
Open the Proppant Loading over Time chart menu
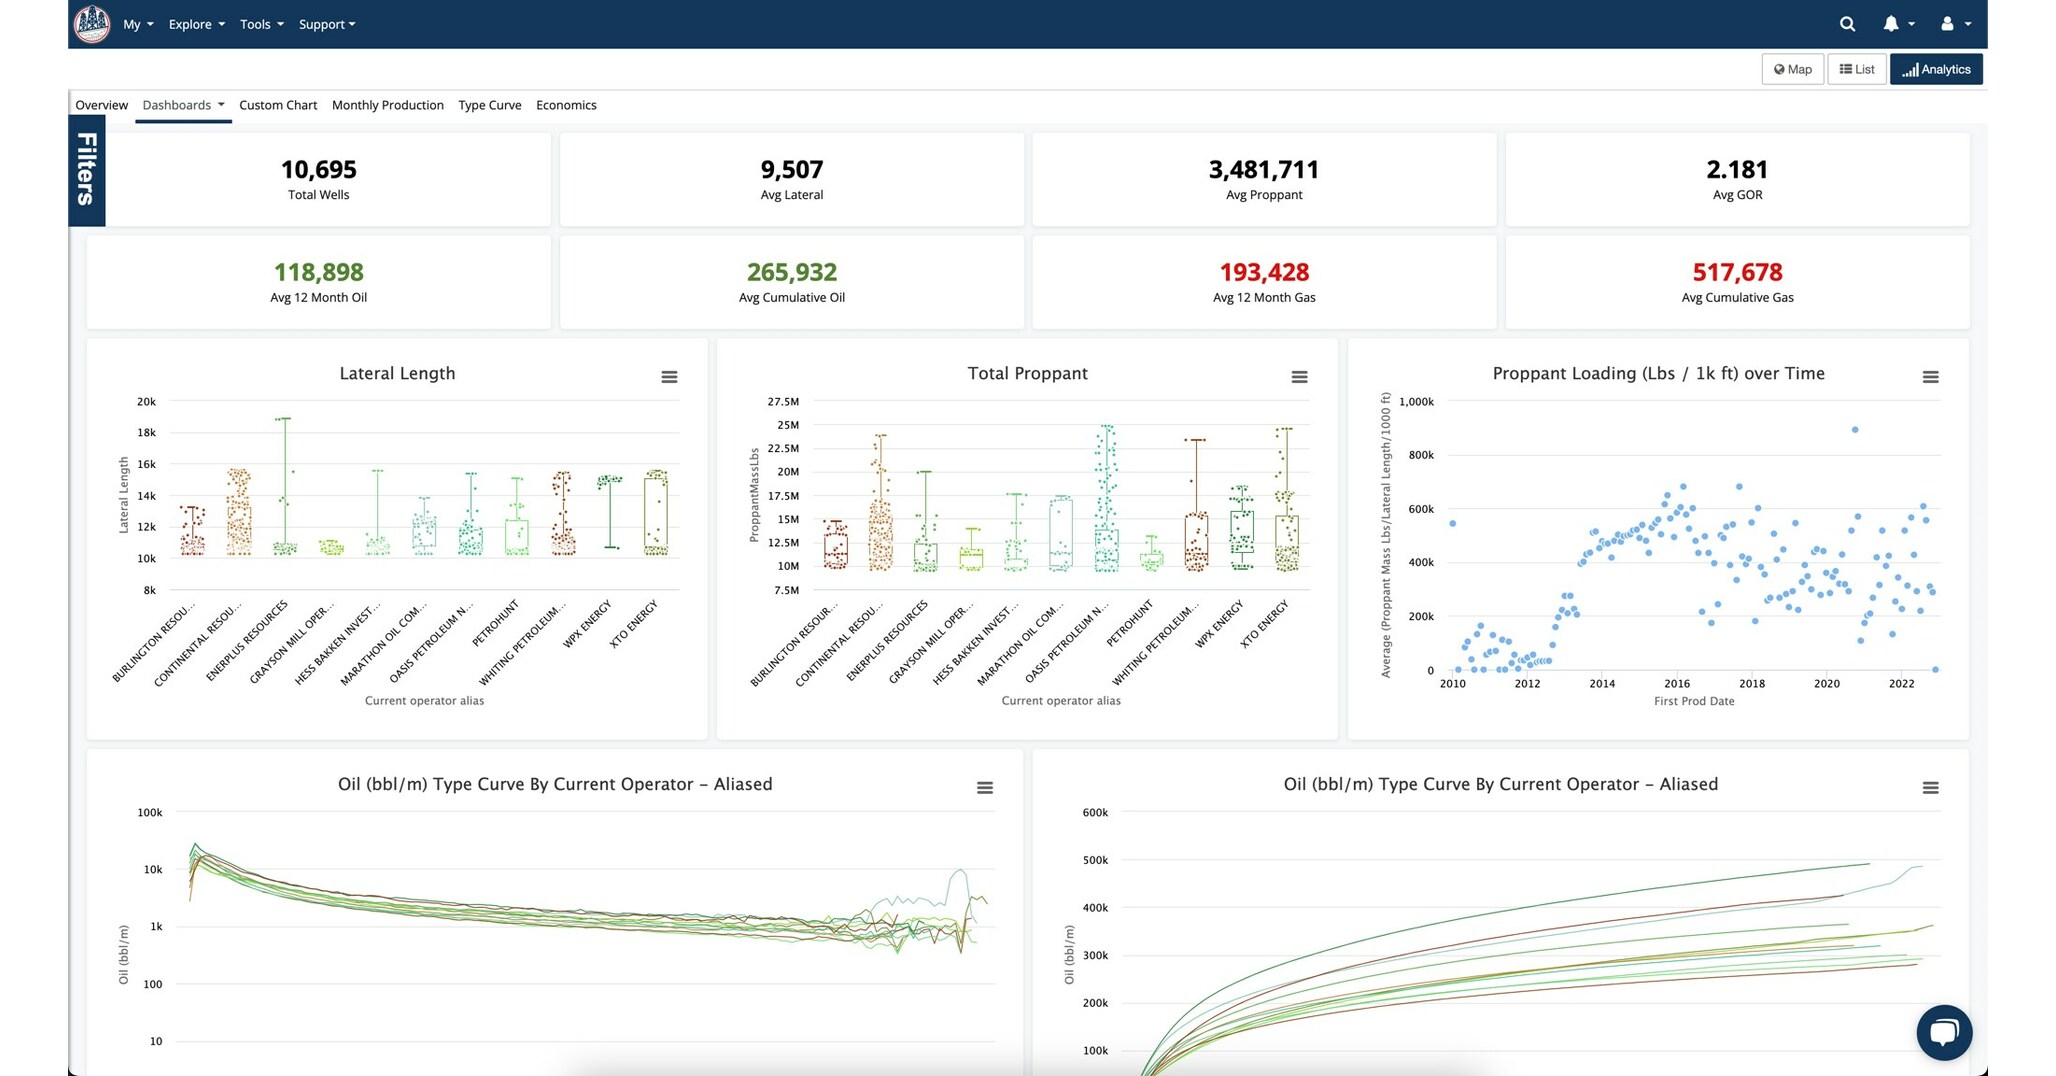1930,376
